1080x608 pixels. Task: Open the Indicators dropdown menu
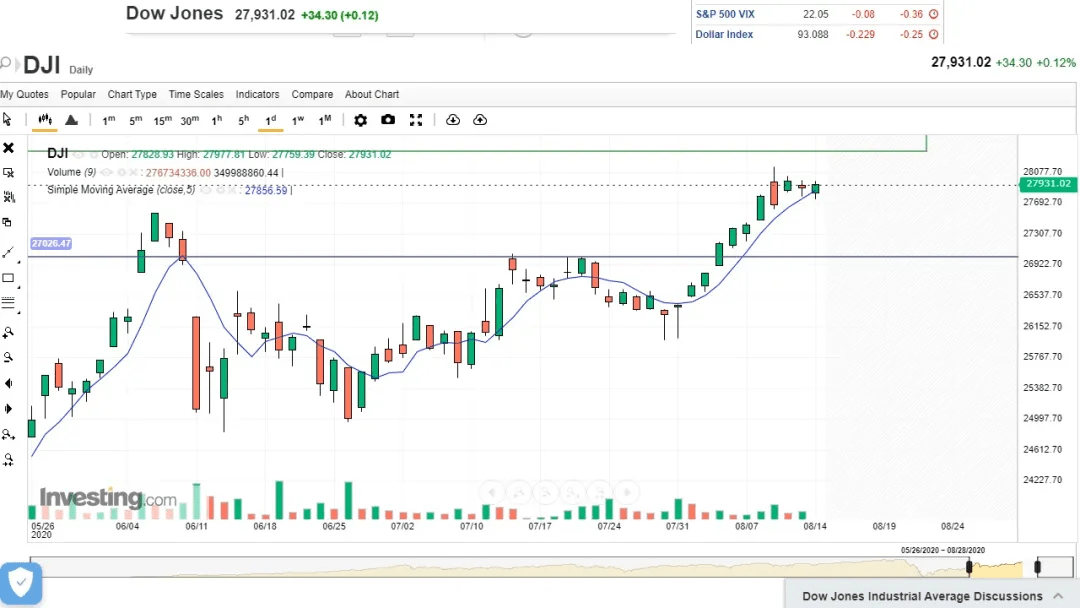point(258,94)
